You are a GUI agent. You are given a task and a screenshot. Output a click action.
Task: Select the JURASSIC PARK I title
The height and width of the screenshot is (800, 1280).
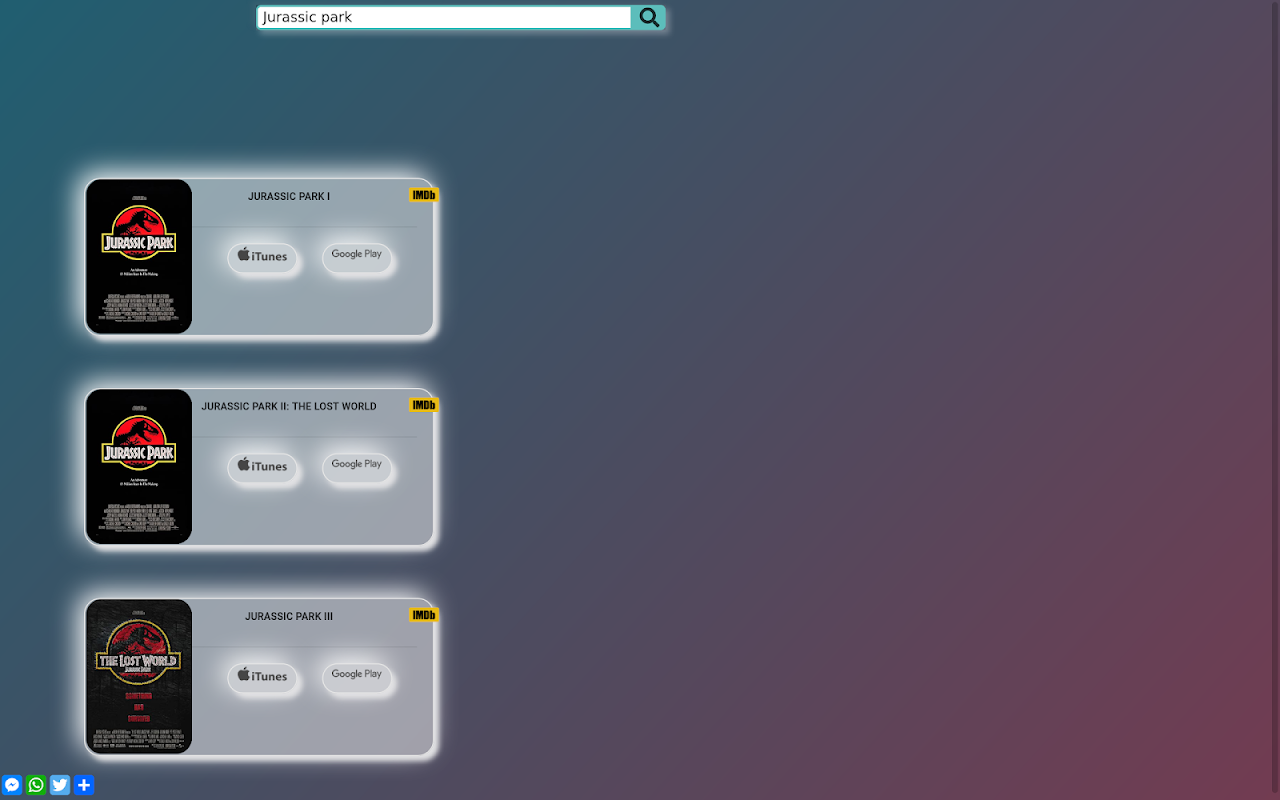pyautogui.click(x=289, y=196)
